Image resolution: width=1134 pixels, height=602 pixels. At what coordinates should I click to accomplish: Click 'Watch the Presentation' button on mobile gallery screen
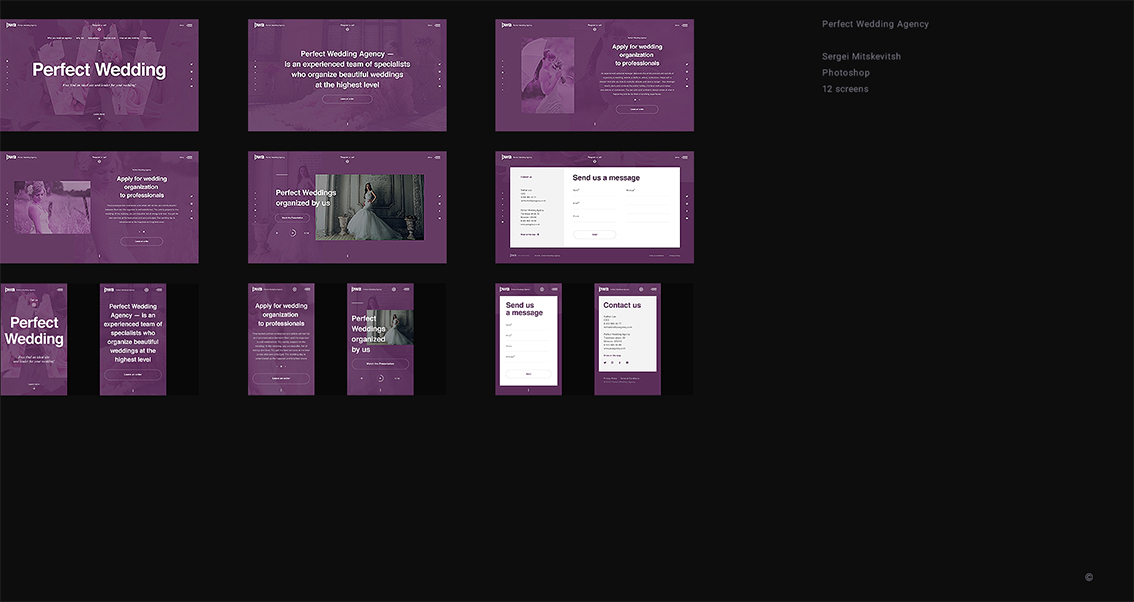point(380,364)
